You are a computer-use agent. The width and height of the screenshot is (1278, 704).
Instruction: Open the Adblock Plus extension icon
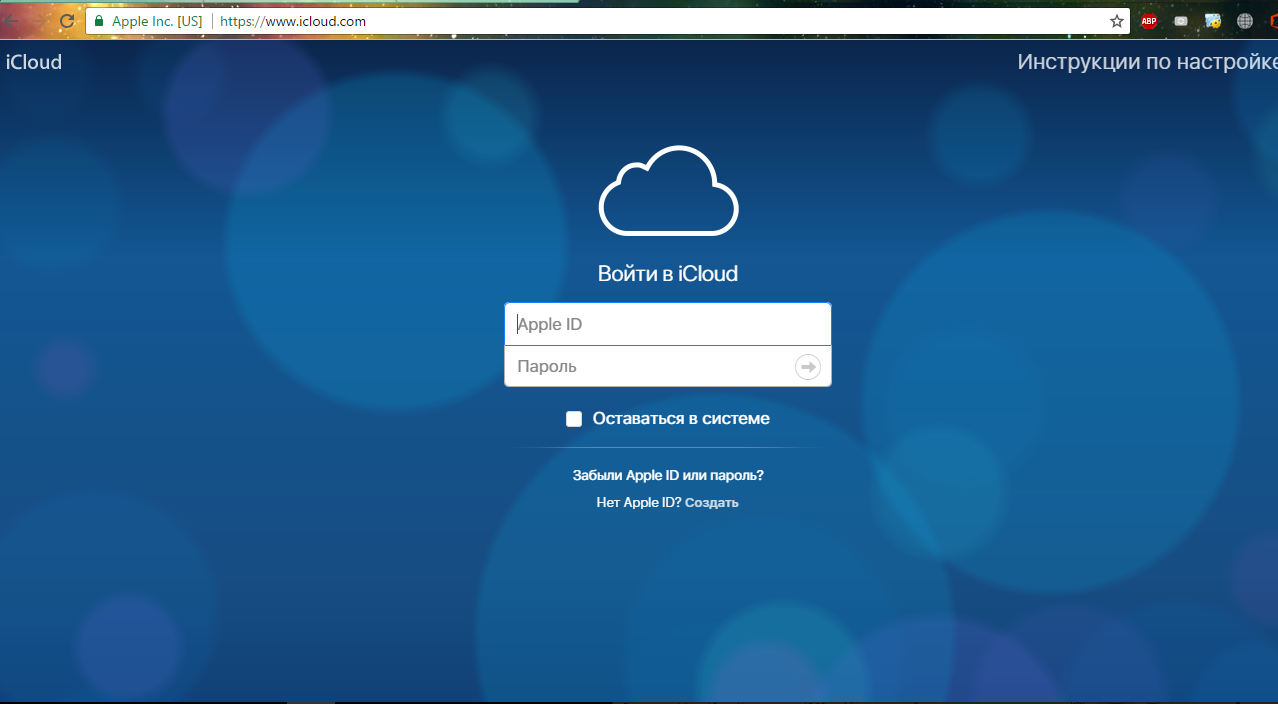(x=1149, y=21)
